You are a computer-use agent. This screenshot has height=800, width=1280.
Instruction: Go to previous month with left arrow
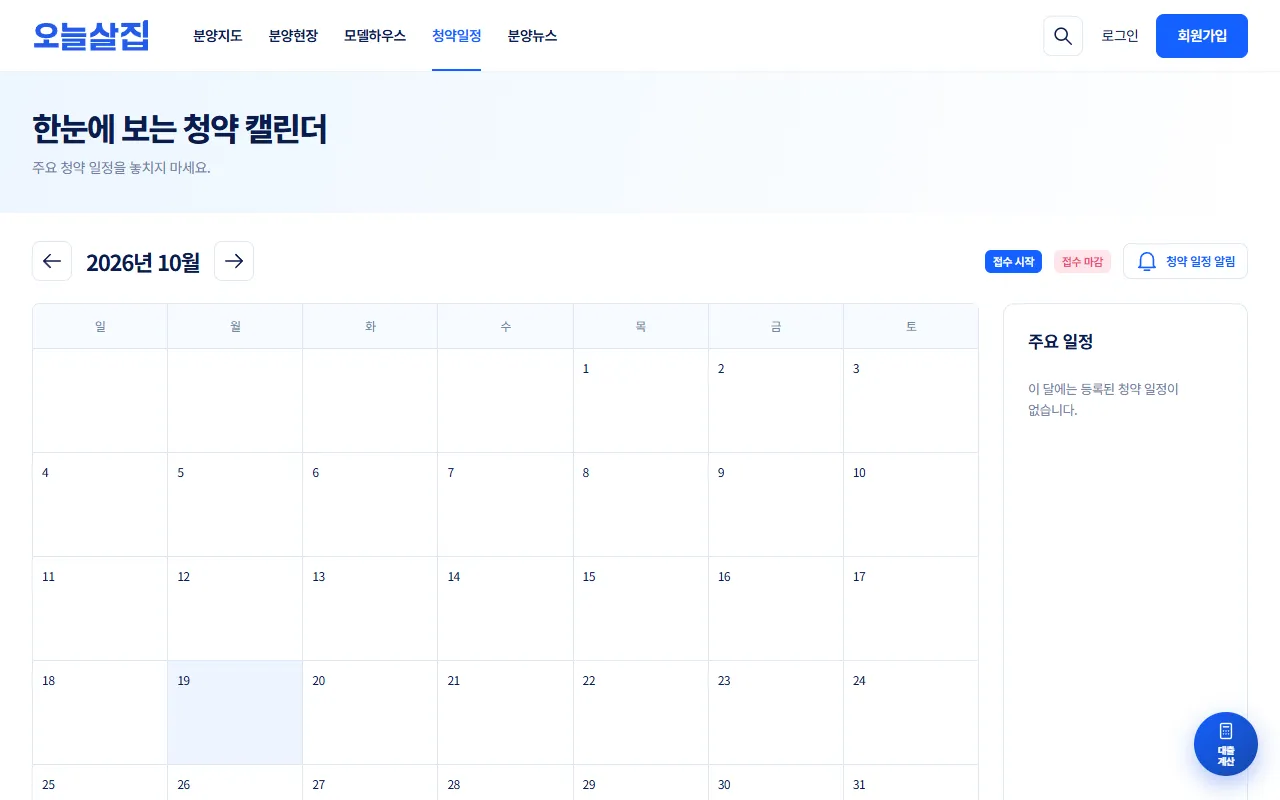point(52,261)
